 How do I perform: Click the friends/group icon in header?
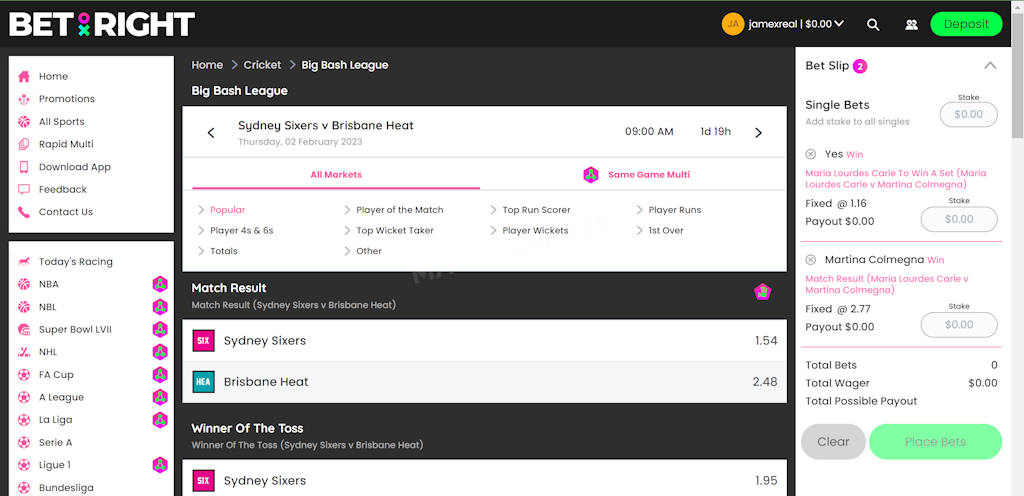pyautogui.click(x=912, y=24)
